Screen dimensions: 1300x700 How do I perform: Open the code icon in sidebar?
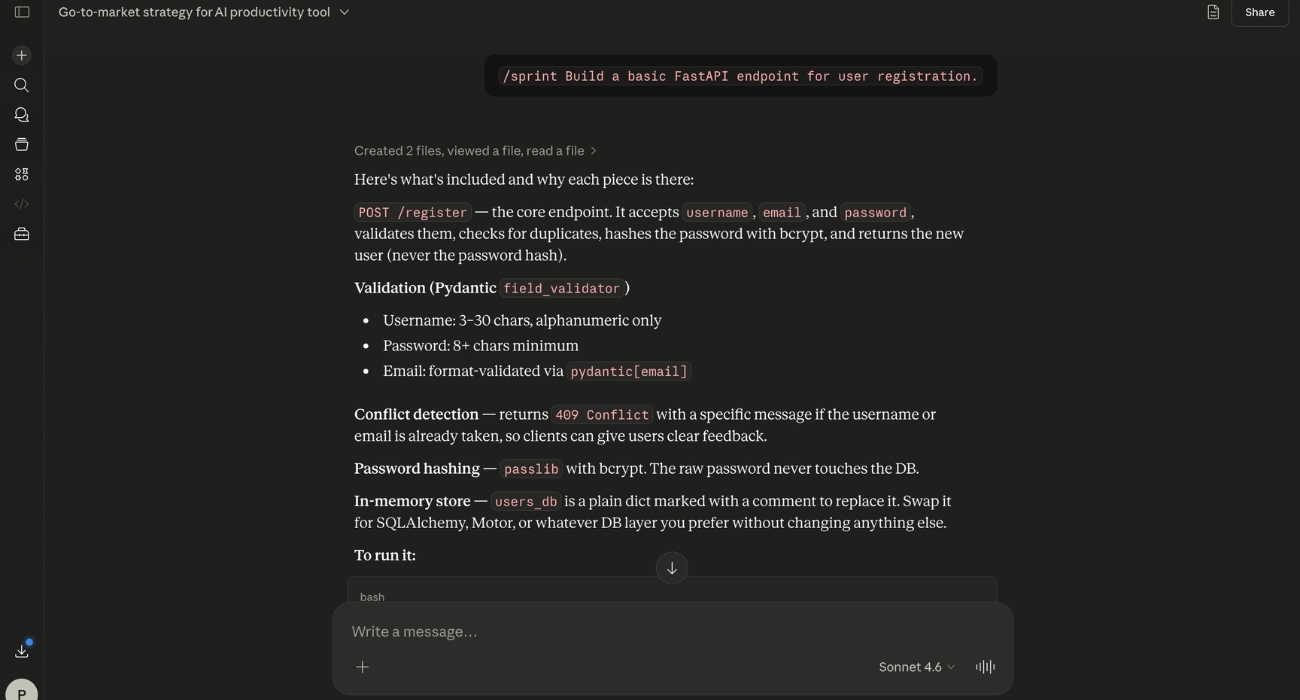22,204
